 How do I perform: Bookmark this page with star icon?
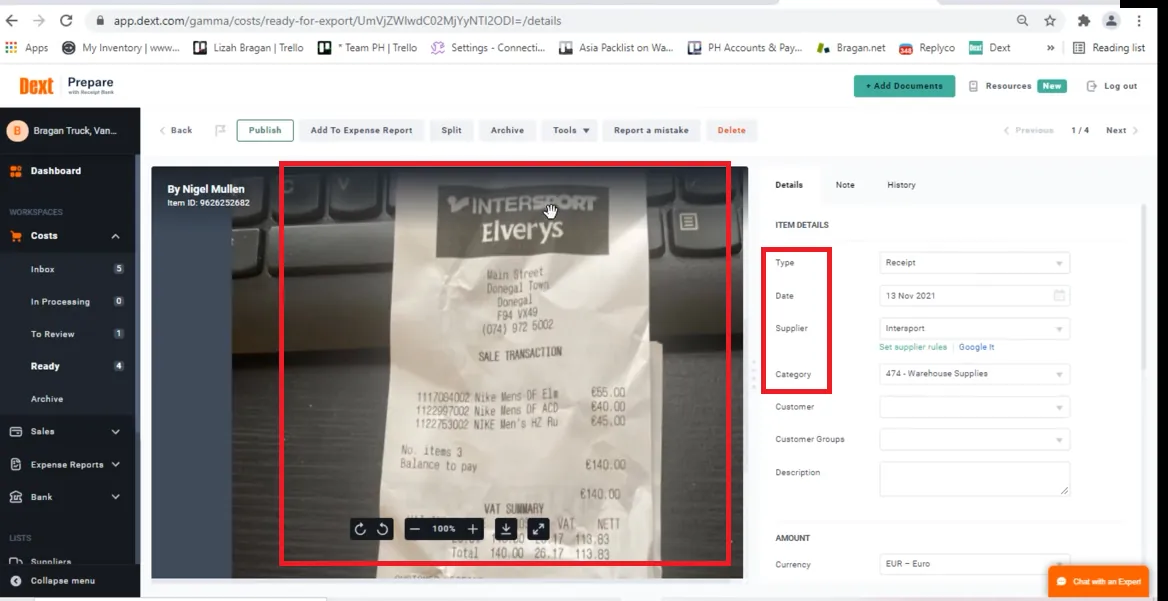[x=1050, y=21]
